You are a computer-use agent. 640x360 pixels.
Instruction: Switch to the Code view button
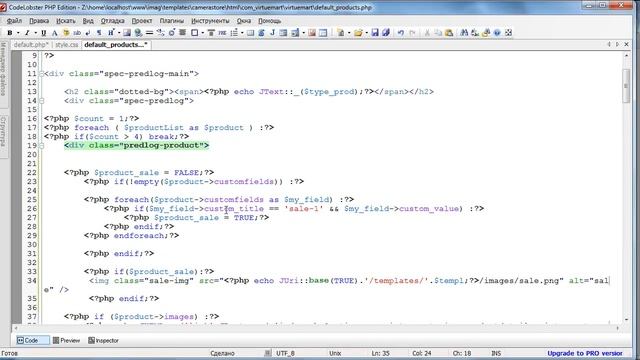pyautogui.click(x=32, y=340)
